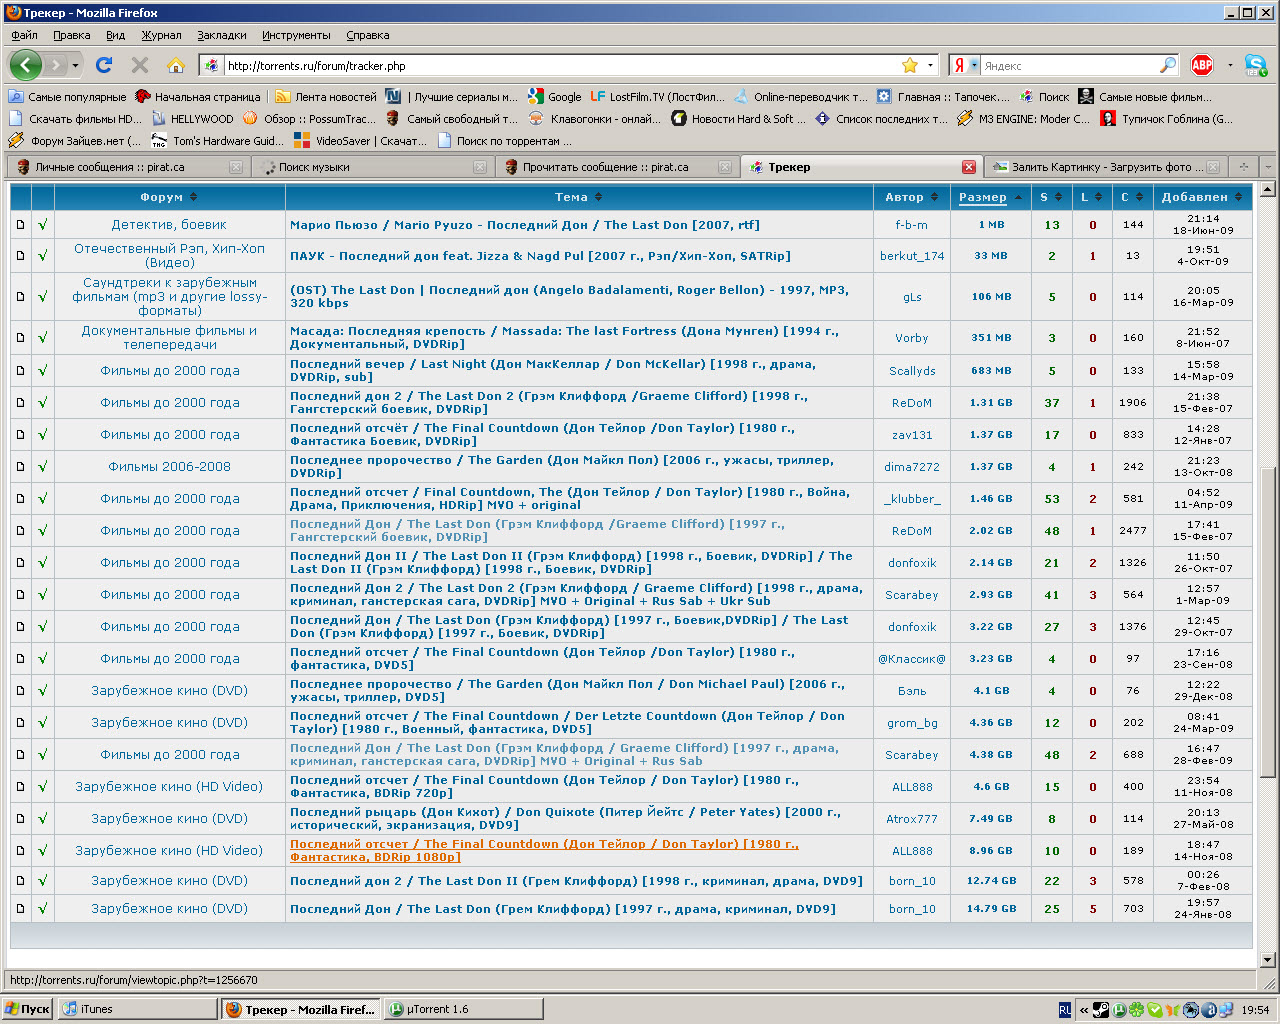1280x1024 pixels.
Task: Open the toolbar dropdown arrow beside Adblock Plus
Action: click(1230, 65)
